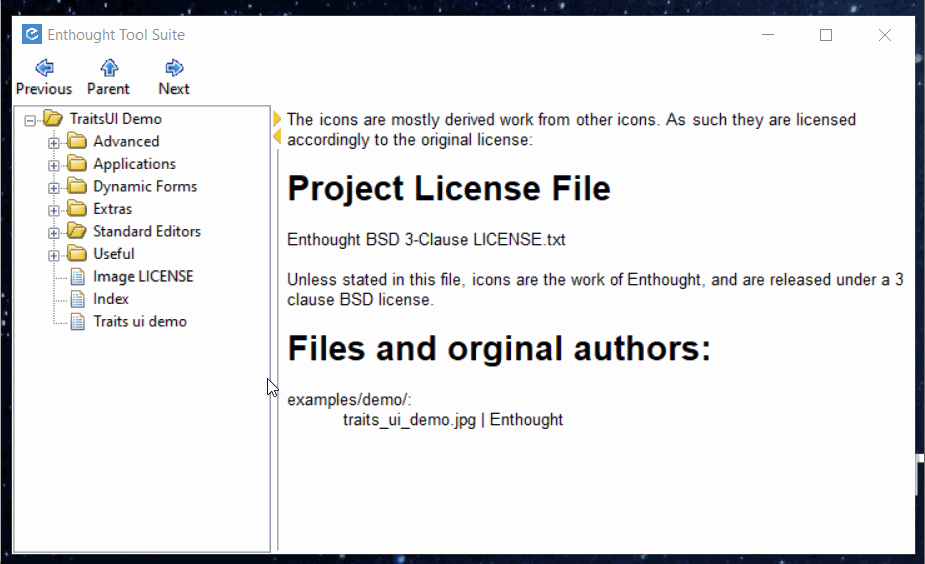This screenshot has height=564, width=925.
Task: Expand the Useful tree node
Action: (x=54, y=255)
